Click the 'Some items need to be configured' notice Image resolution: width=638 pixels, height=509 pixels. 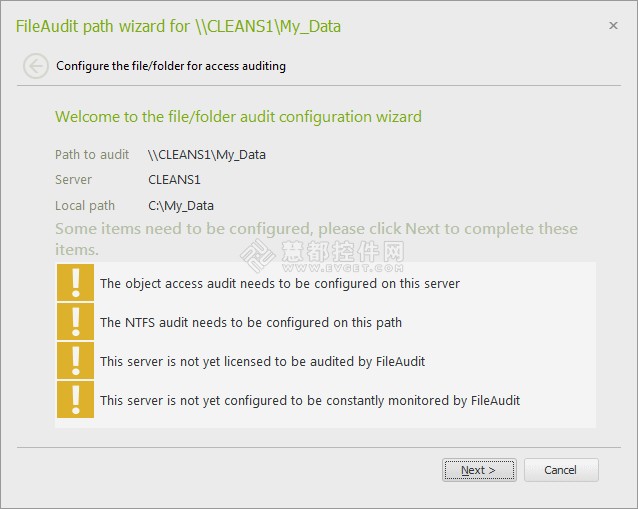point(316,239)
